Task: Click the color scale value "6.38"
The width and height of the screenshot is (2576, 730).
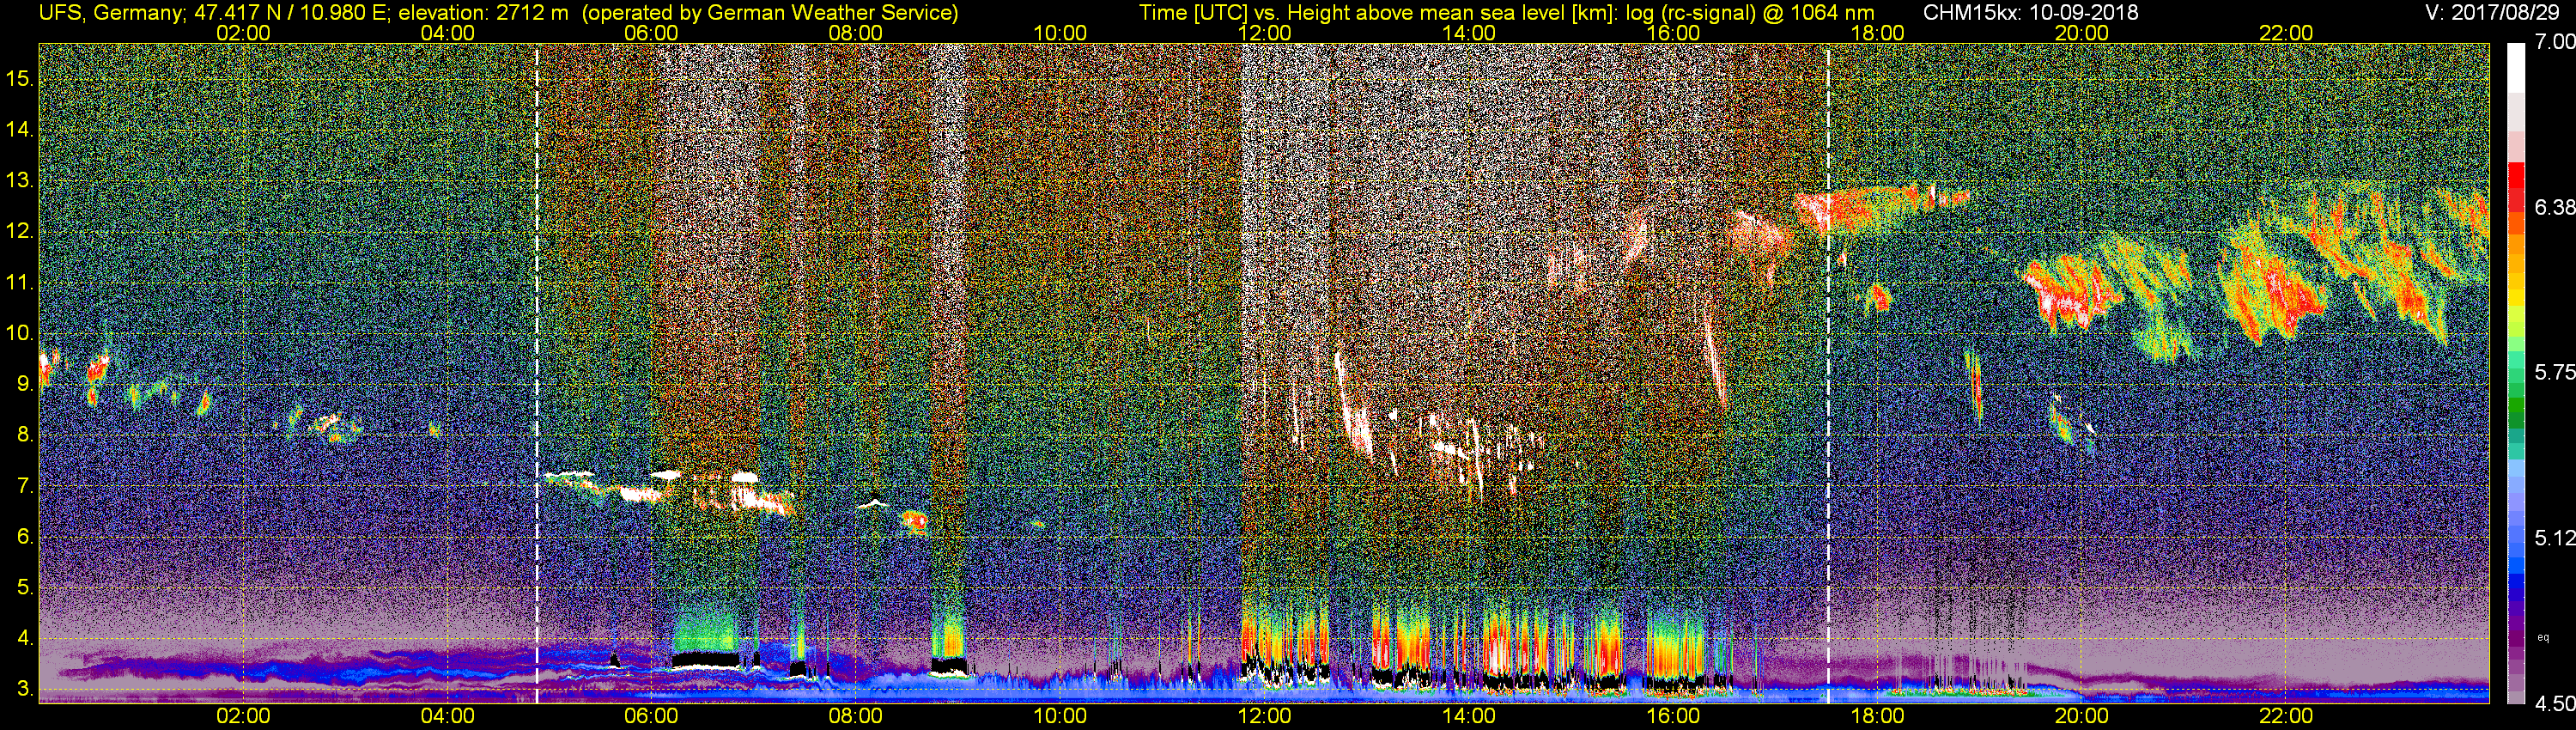Action: 2554,207
